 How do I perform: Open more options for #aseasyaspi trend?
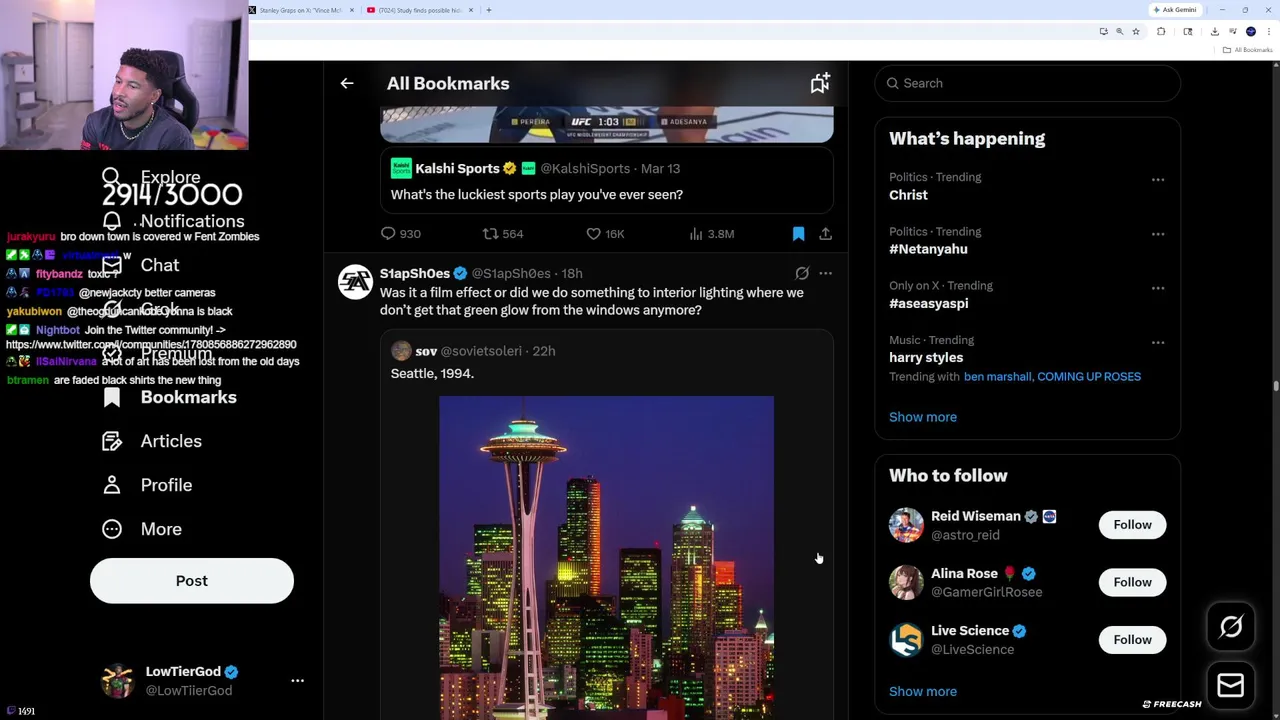(1158, 288)
